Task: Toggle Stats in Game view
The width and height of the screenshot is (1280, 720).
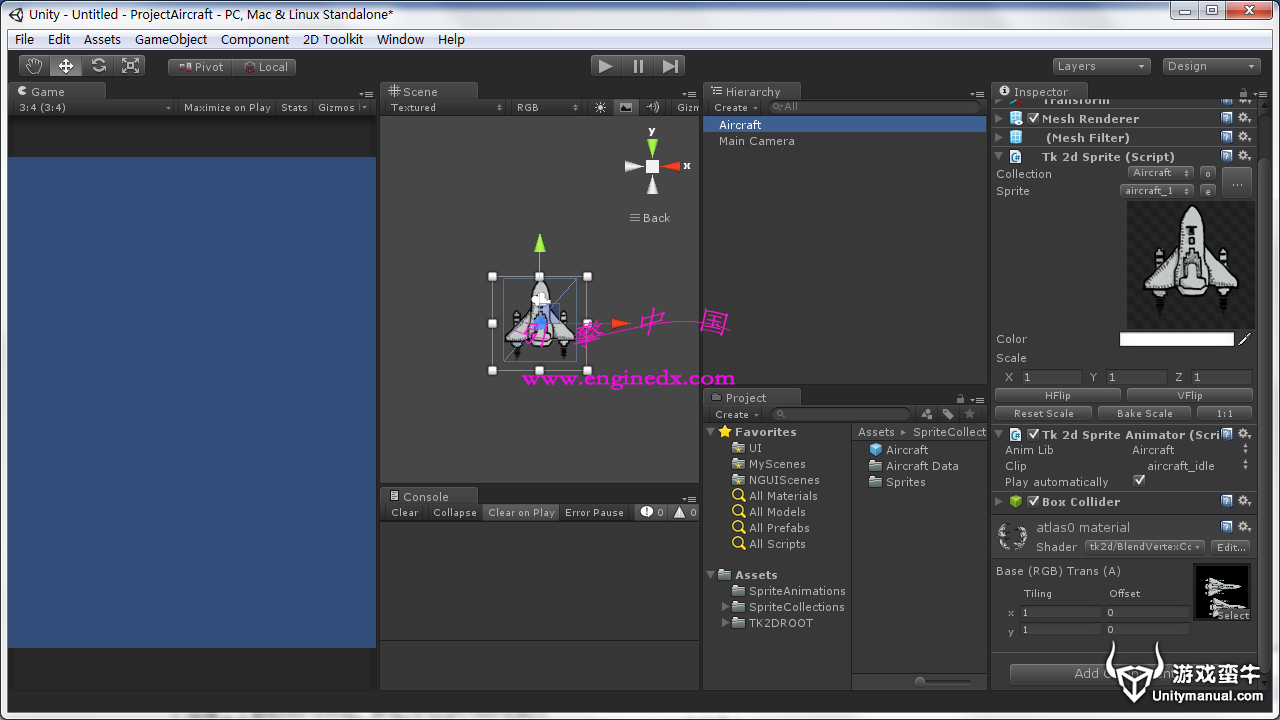Action: point(294,107)
